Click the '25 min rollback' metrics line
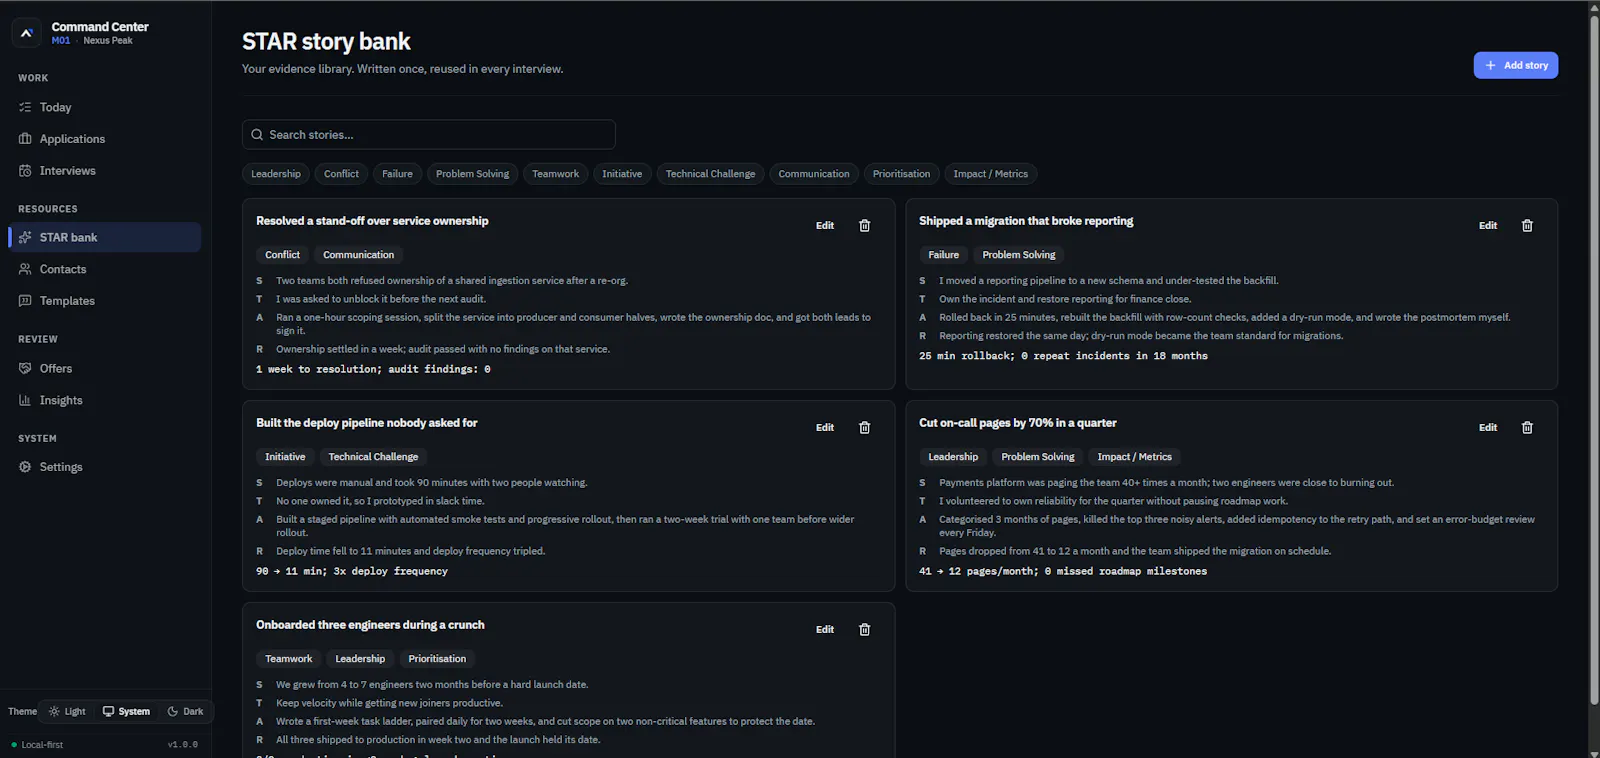 click(x=1063, y=356)
